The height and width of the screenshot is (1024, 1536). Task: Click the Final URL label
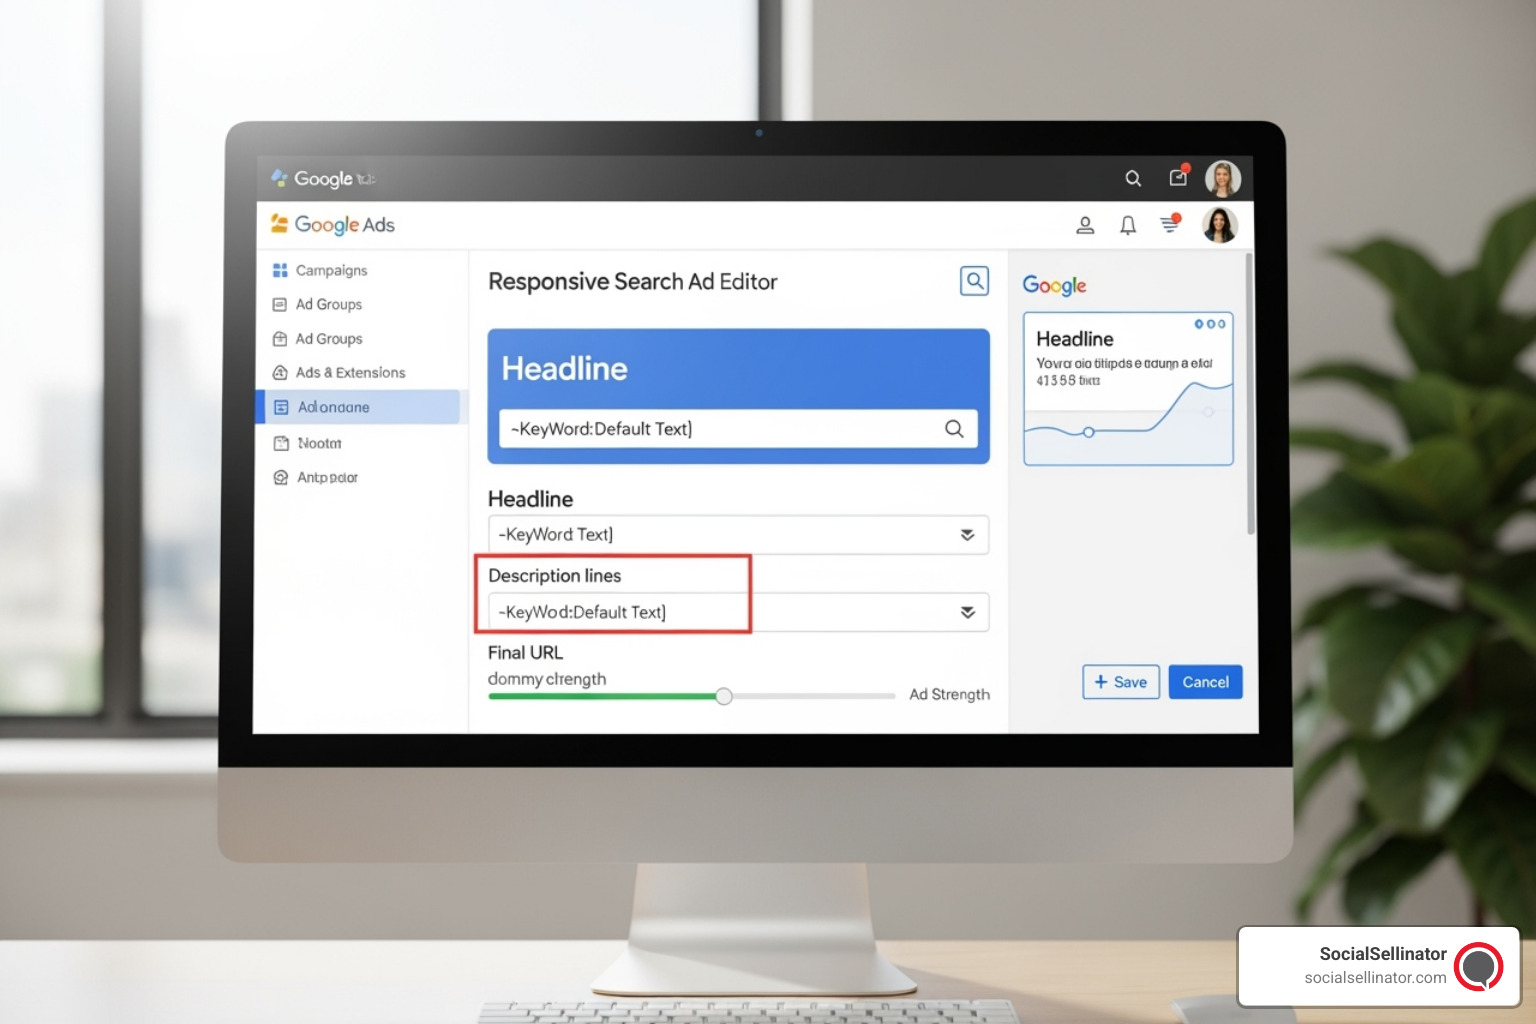pyautogui.click(x=525, y=653)
